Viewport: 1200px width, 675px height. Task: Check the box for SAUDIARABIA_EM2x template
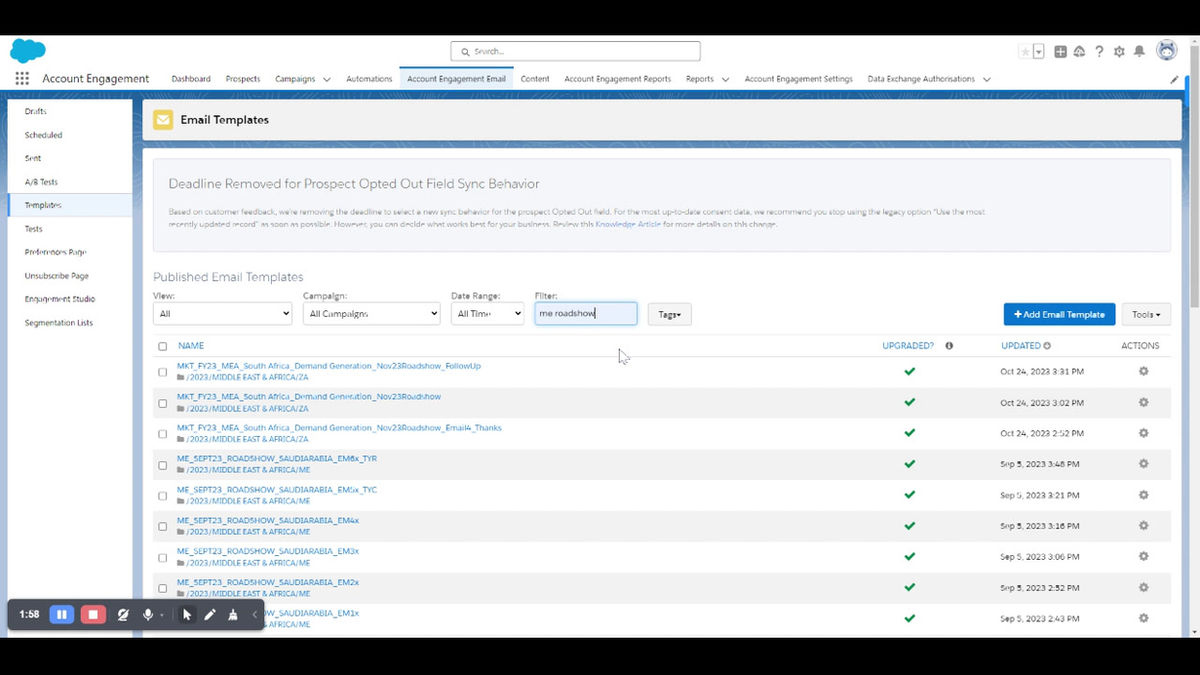coord(163,588)
